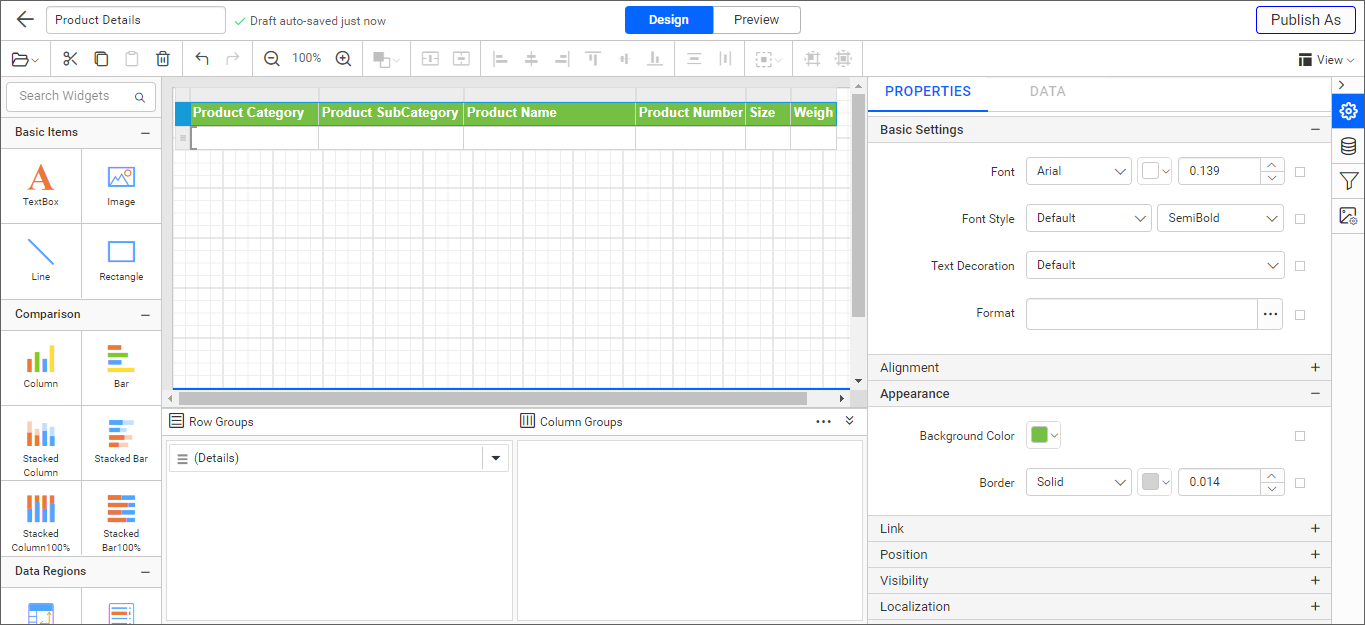Open the (Details) row group dropdown arrow
The width and height of the screenshot is (1365, 625).
[x=496, y=458]
